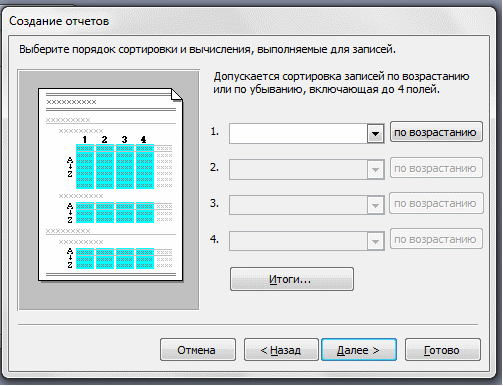
Task: Go back with the Назад button
Action: pyautogui.click(x=281, y=350)
